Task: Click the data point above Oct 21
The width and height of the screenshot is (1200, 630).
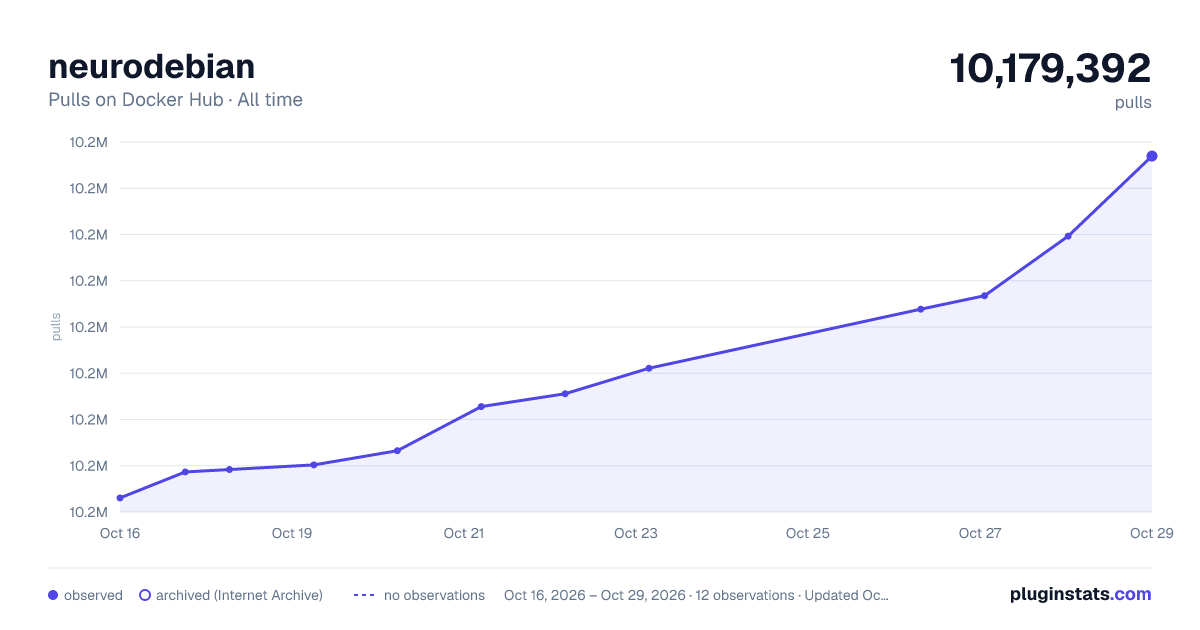Action: [x=481, y=407]
